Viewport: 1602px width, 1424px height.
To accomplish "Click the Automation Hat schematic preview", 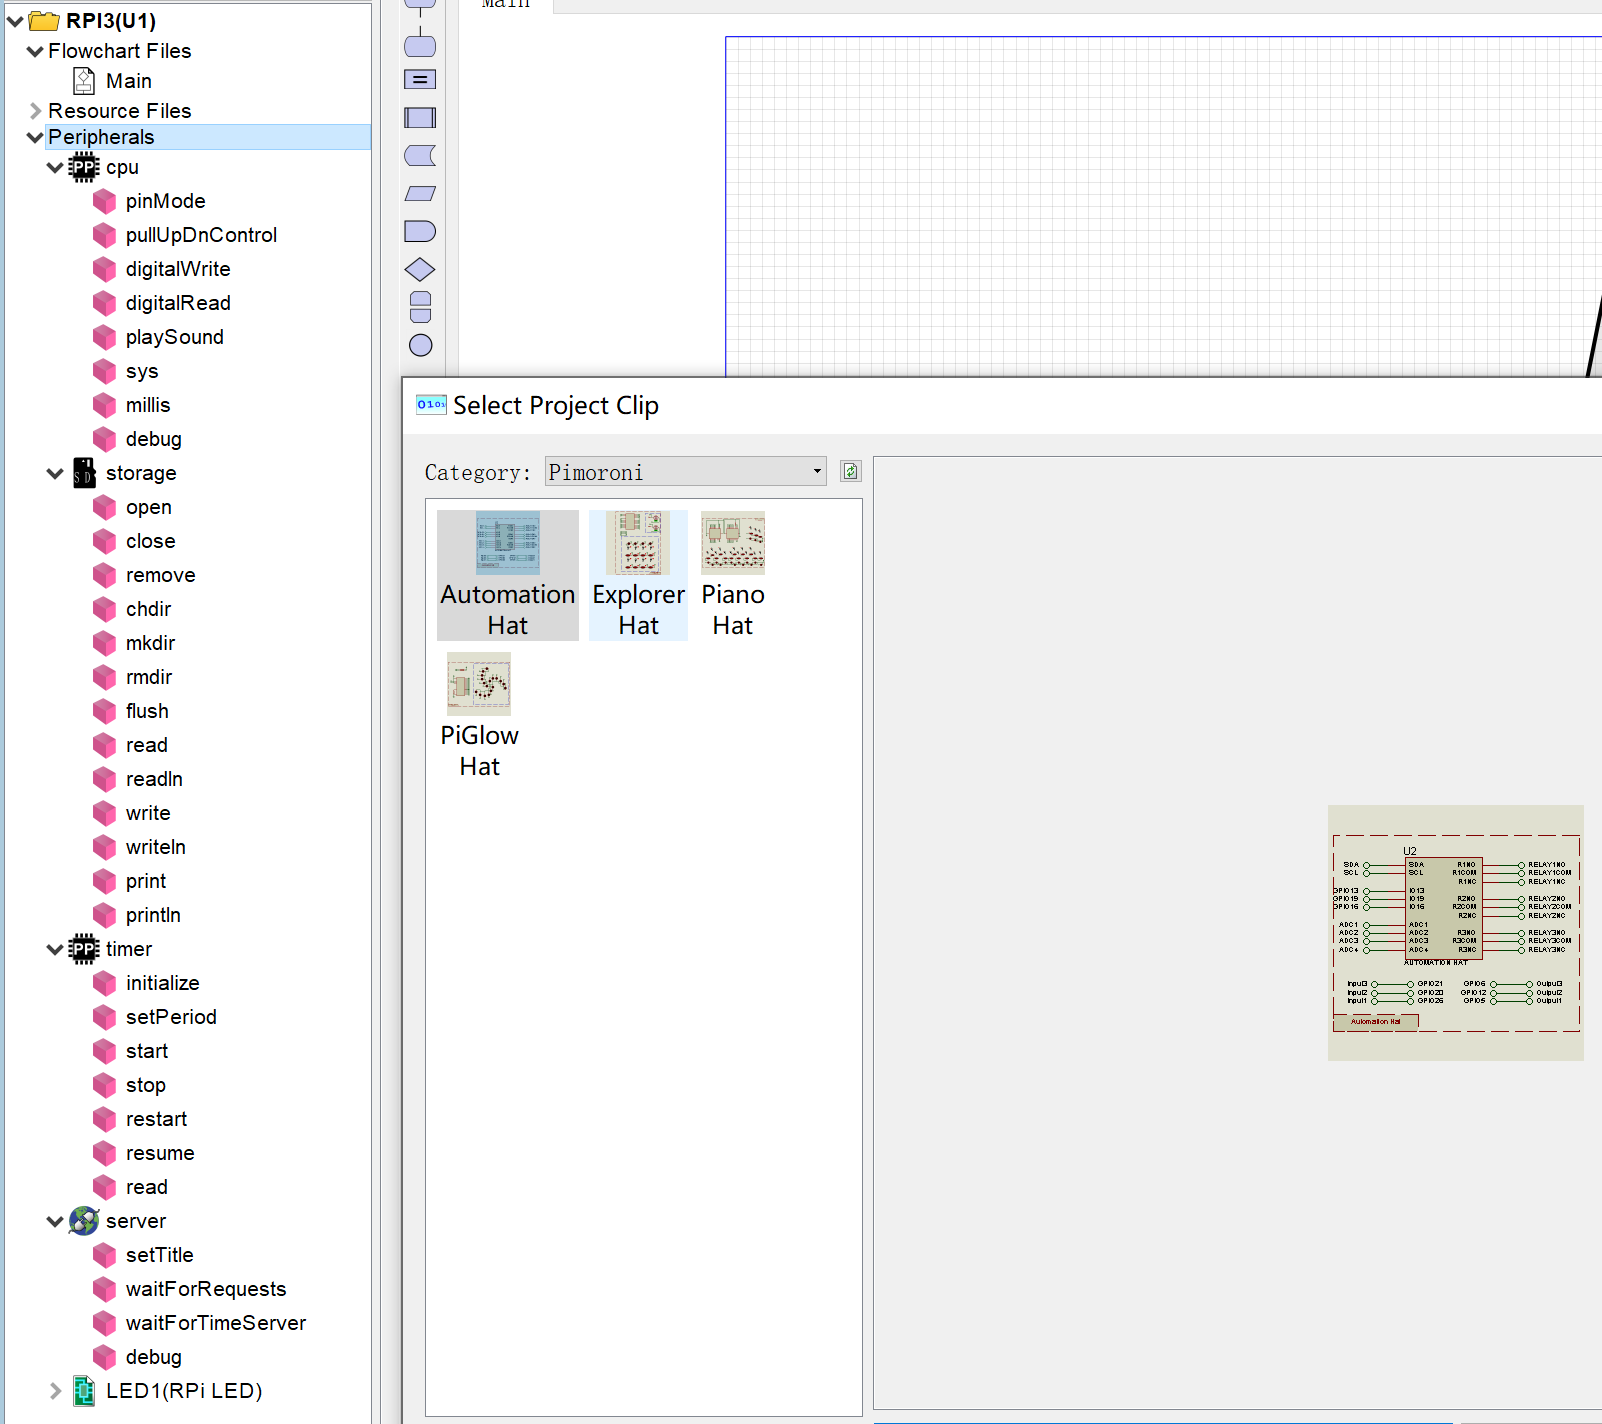I will (1456, 933).
